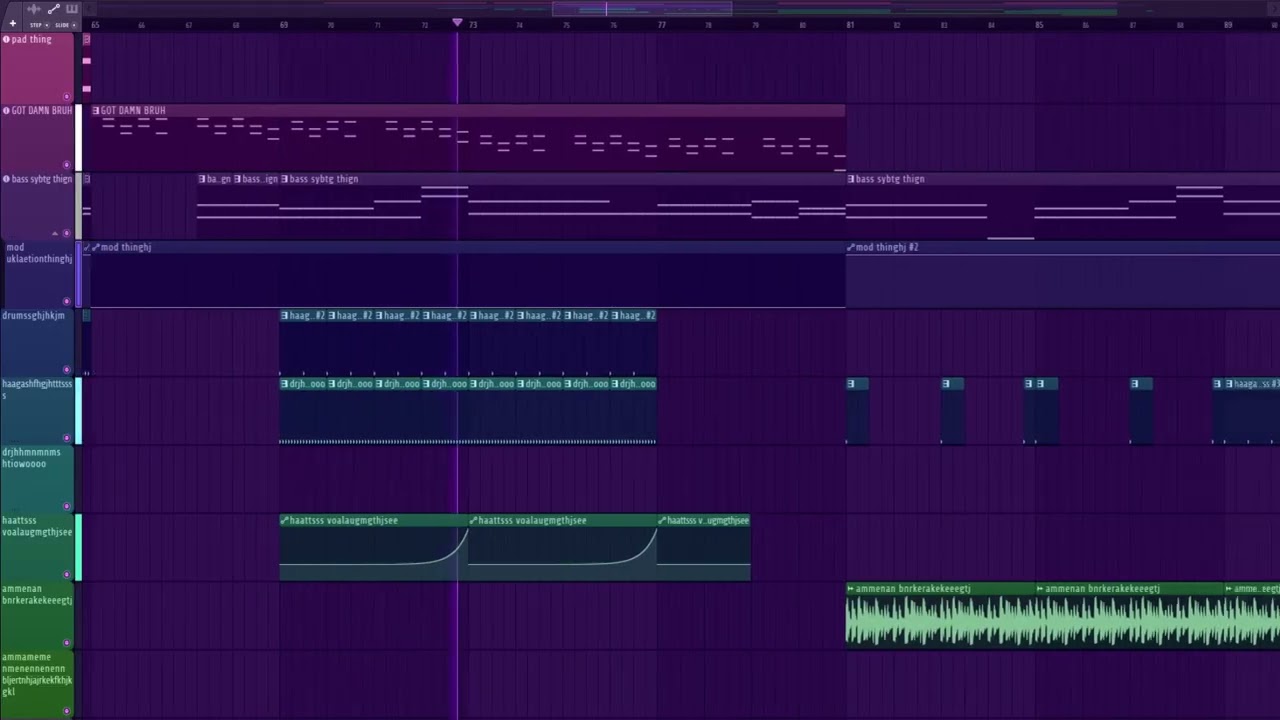Mute the bass sybtg thign track
Viewport: 1280px width, 720px height.
click(67, 233)
